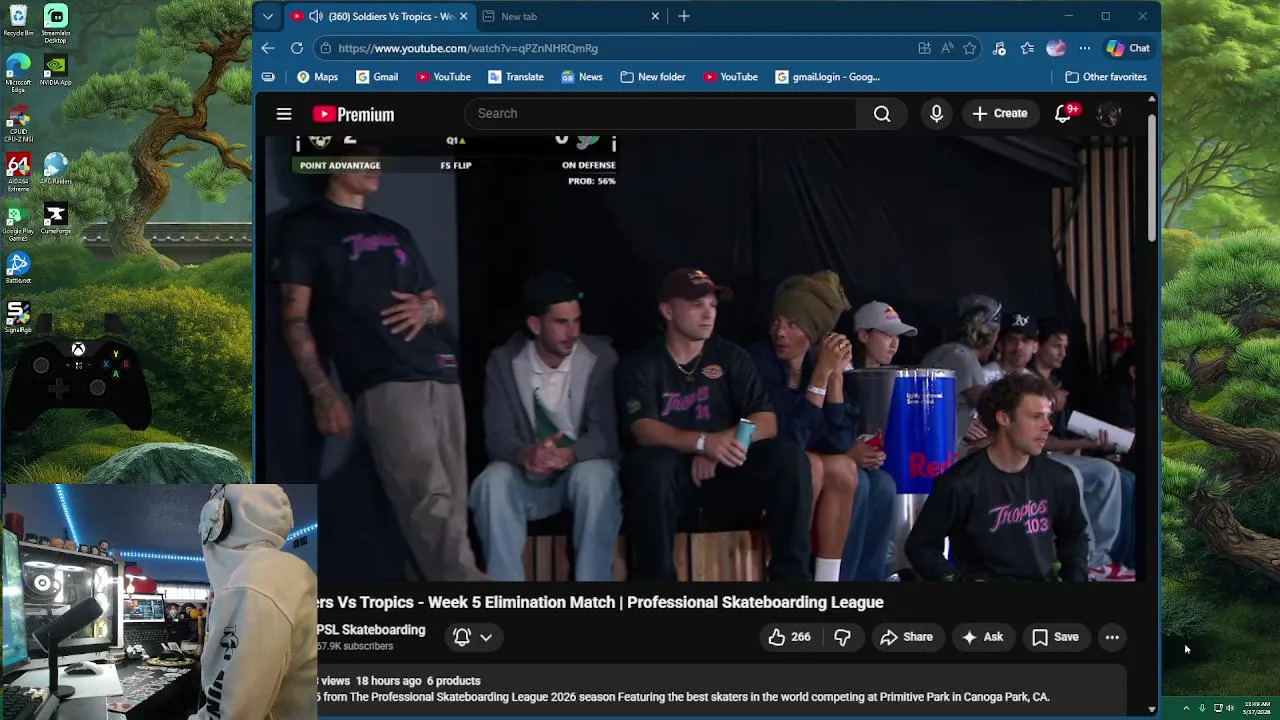The height and width of the screenshot is (720, 1280).
Task: Show hidden system tray icons chevron
Action: click(1186, 708)
